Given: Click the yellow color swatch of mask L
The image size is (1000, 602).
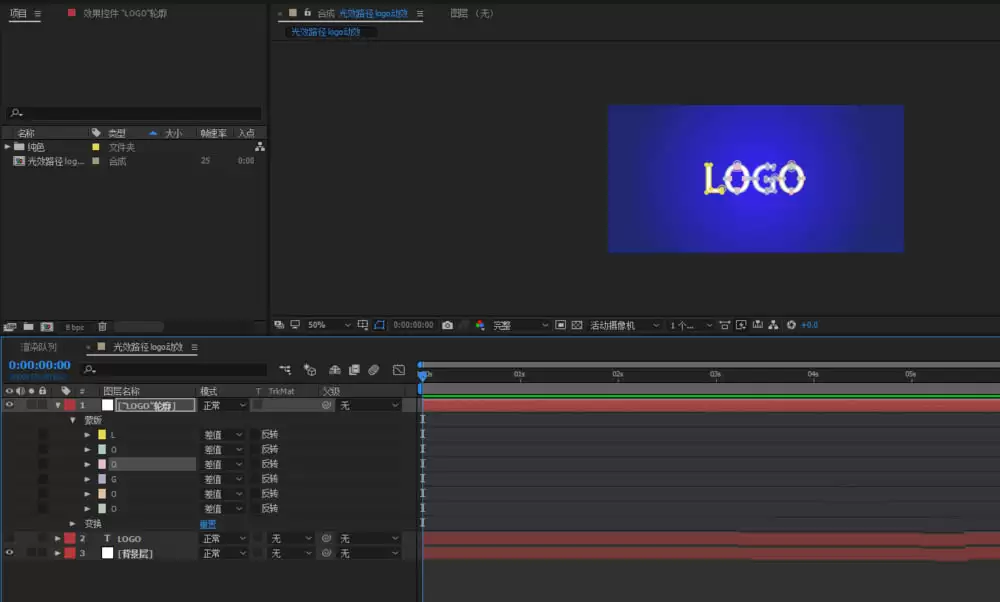Looking at the screenshot, I should point(102,434).
